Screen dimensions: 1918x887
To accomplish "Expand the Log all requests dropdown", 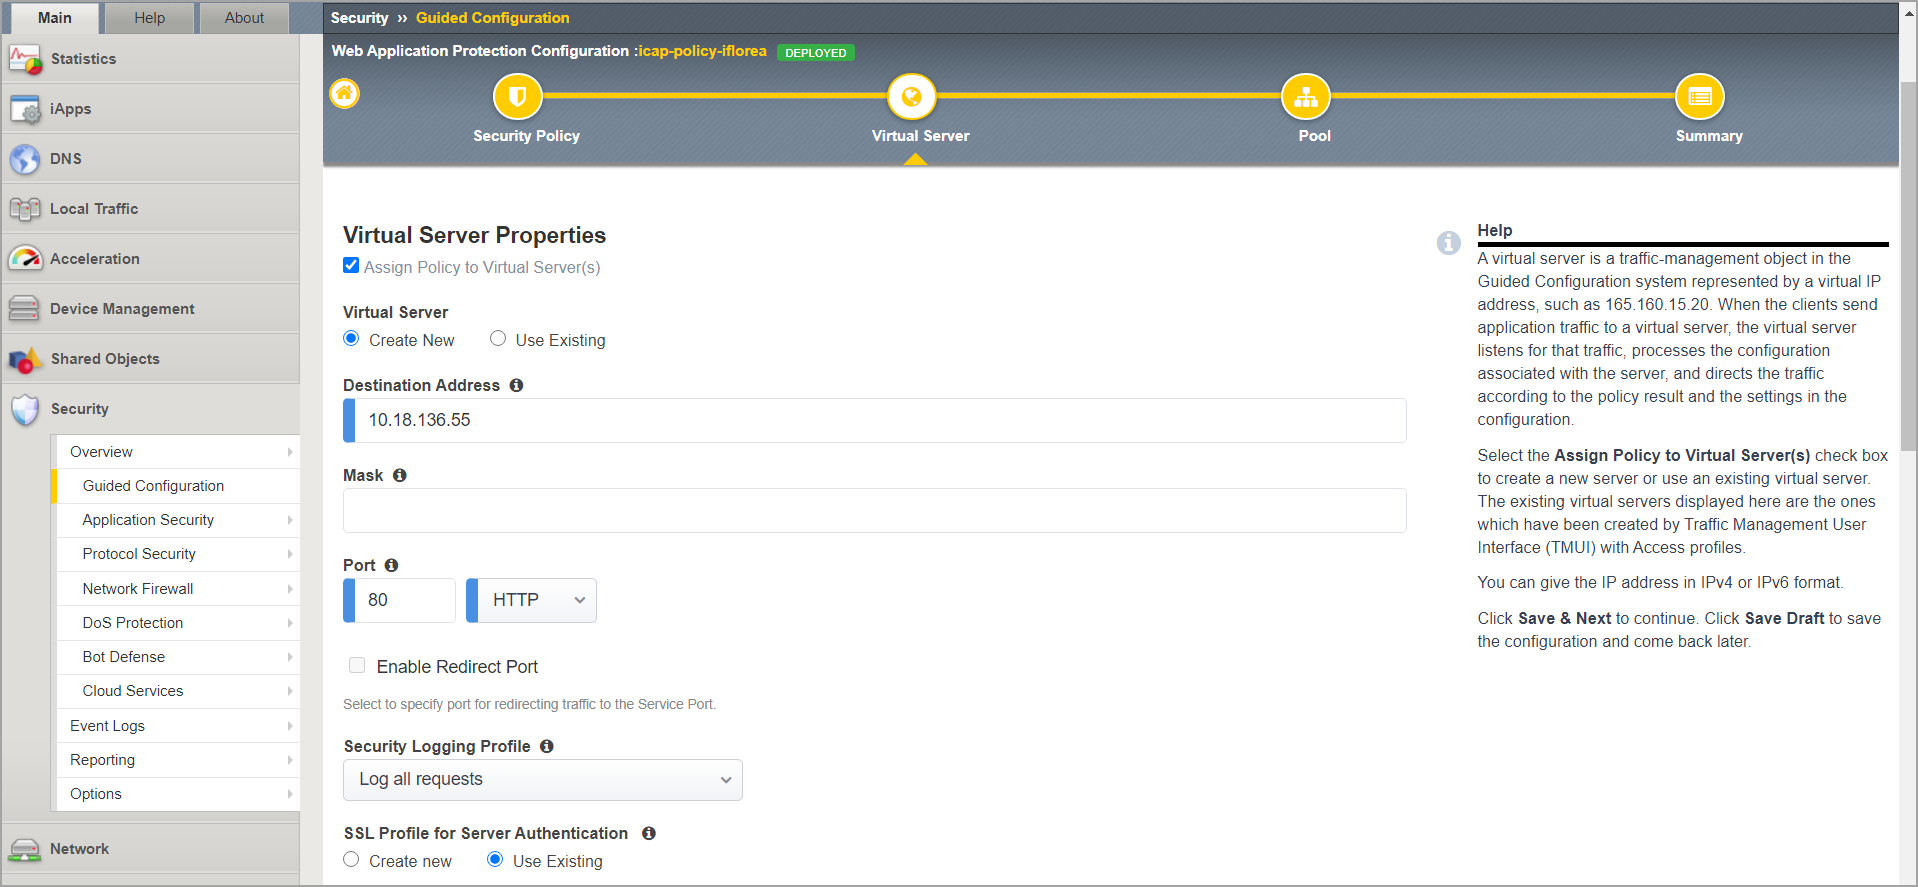I will pos(542,780).
